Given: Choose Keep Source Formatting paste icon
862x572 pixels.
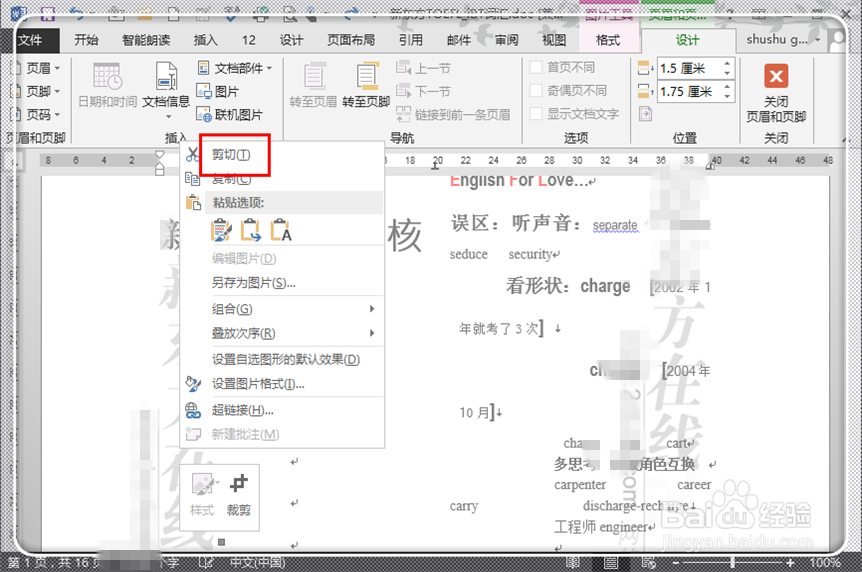Looking at the screenshot, I should (222, 230).
